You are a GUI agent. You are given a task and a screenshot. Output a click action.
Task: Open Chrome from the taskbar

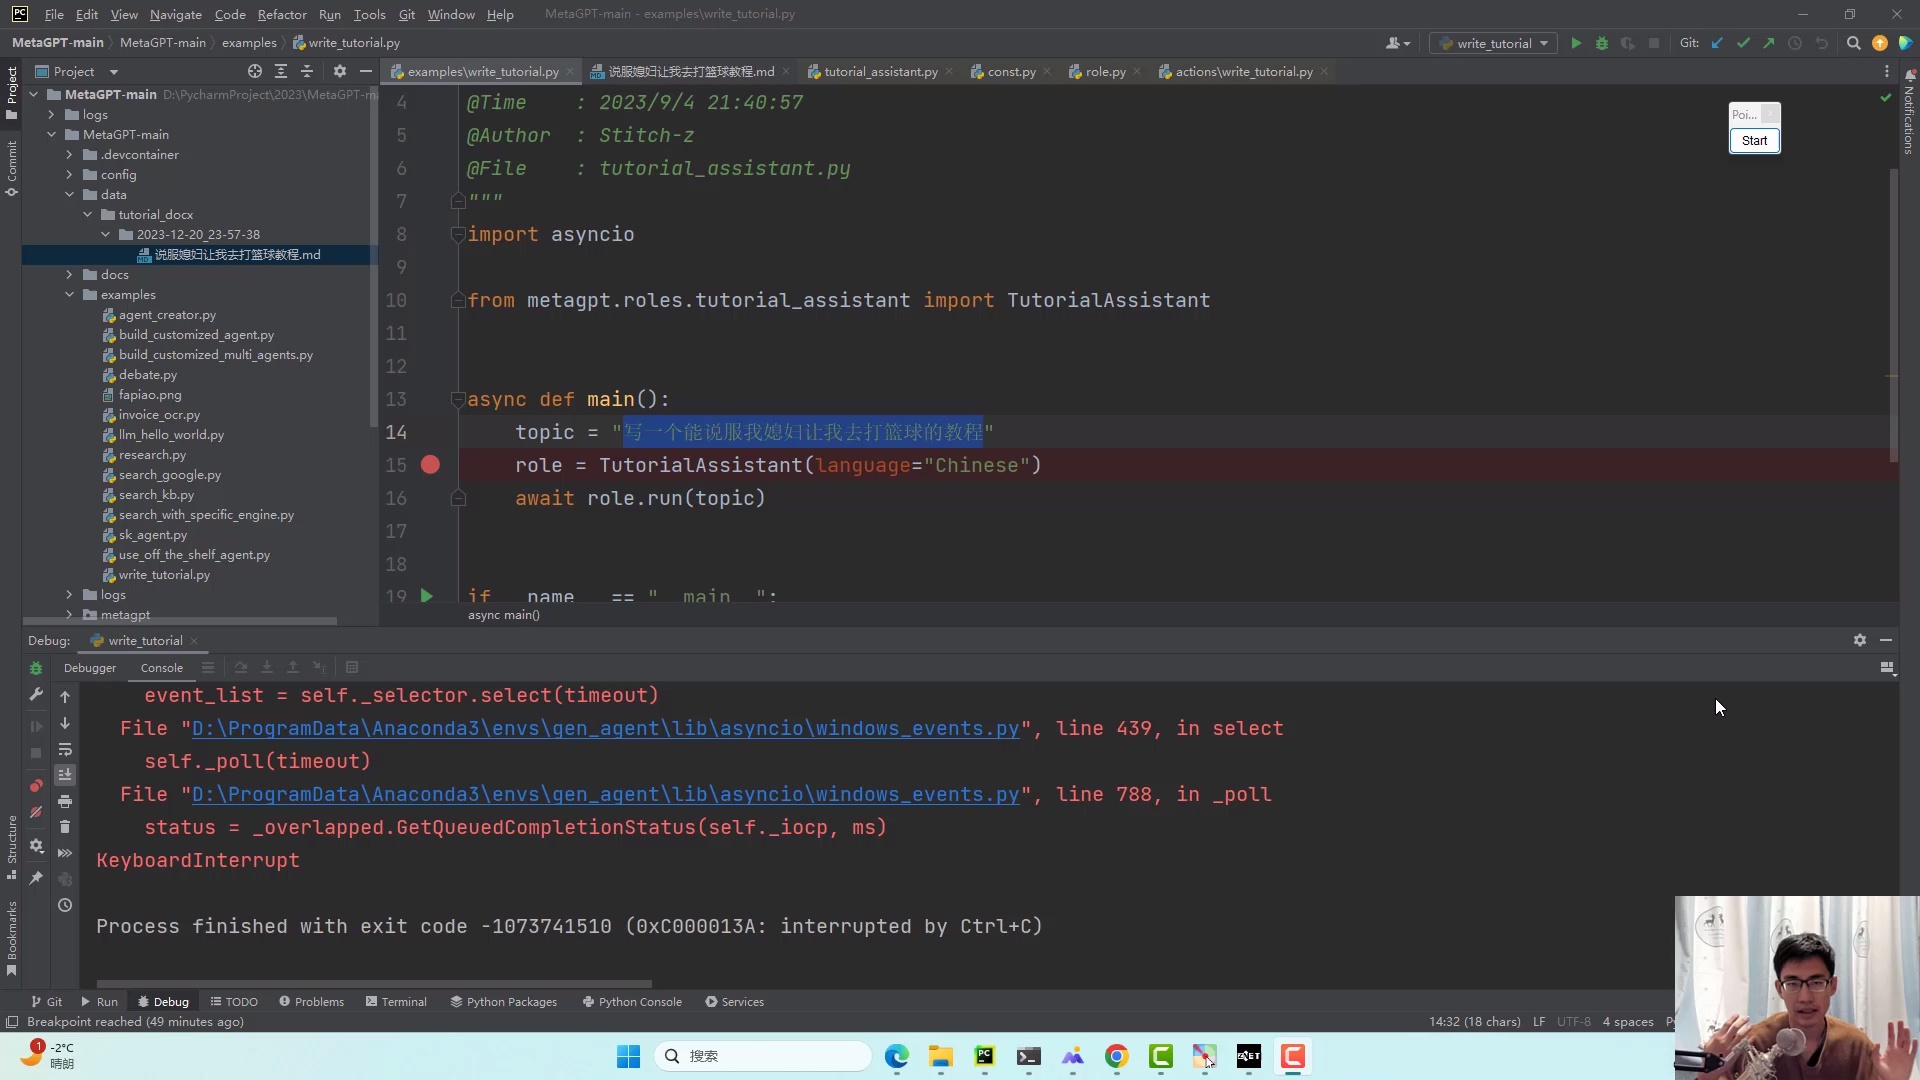(x=1116, y=1056)
